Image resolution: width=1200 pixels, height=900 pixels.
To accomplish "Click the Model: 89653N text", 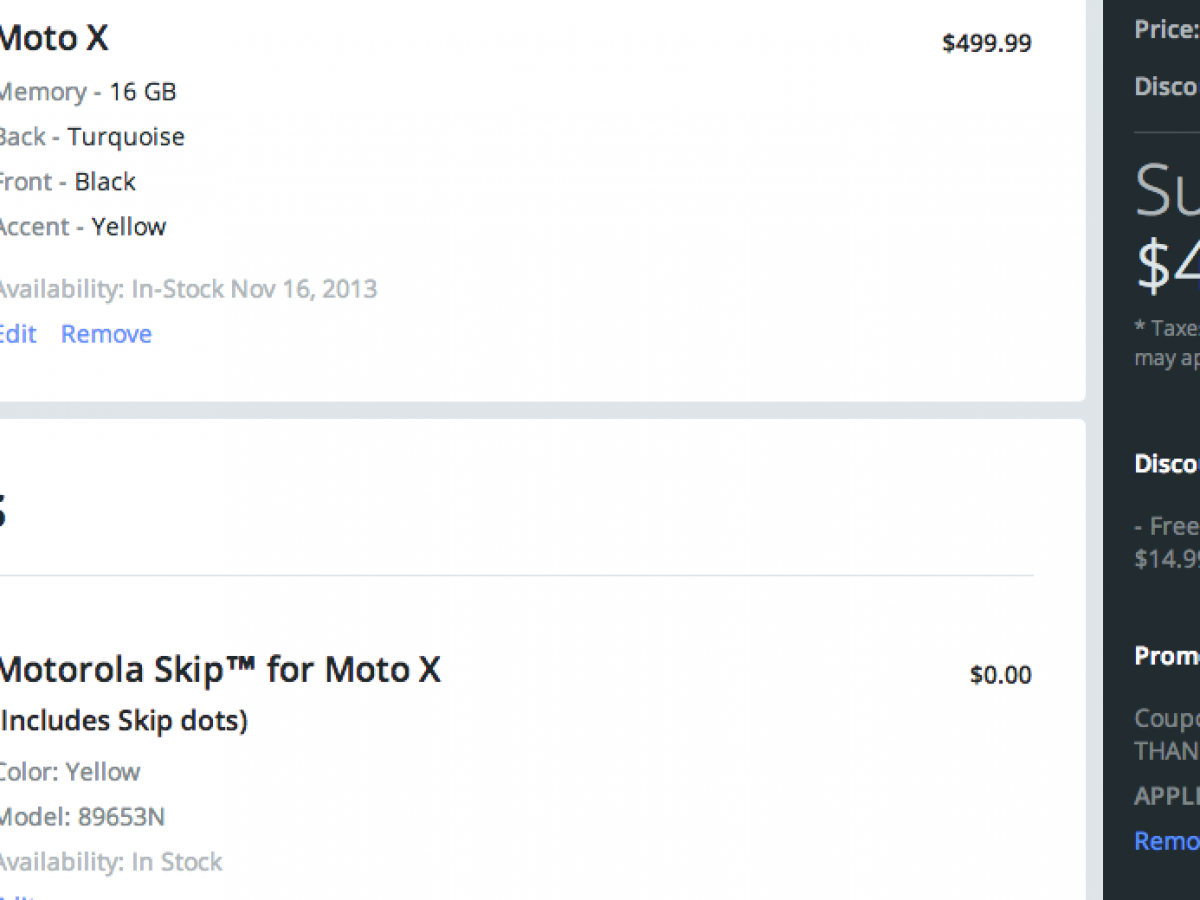I will [x=82, y=817].
